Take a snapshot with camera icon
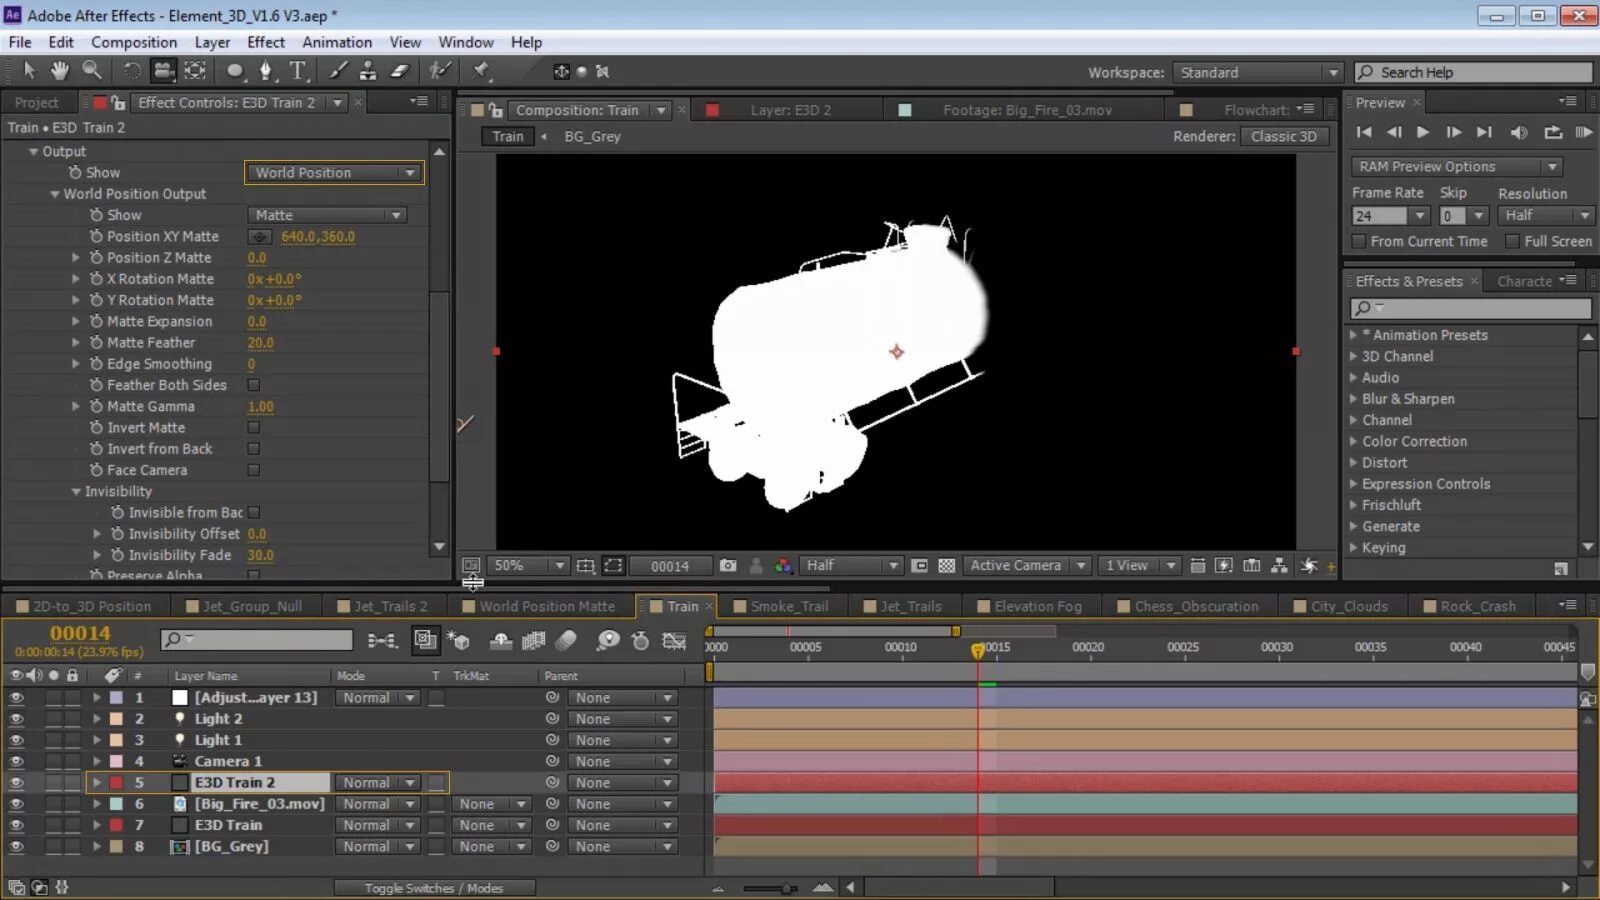1600x900 pixels. 728,566
